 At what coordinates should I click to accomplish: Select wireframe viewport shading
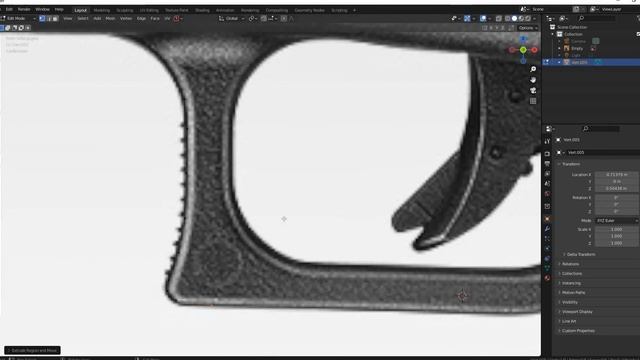[x=508, y=18]
